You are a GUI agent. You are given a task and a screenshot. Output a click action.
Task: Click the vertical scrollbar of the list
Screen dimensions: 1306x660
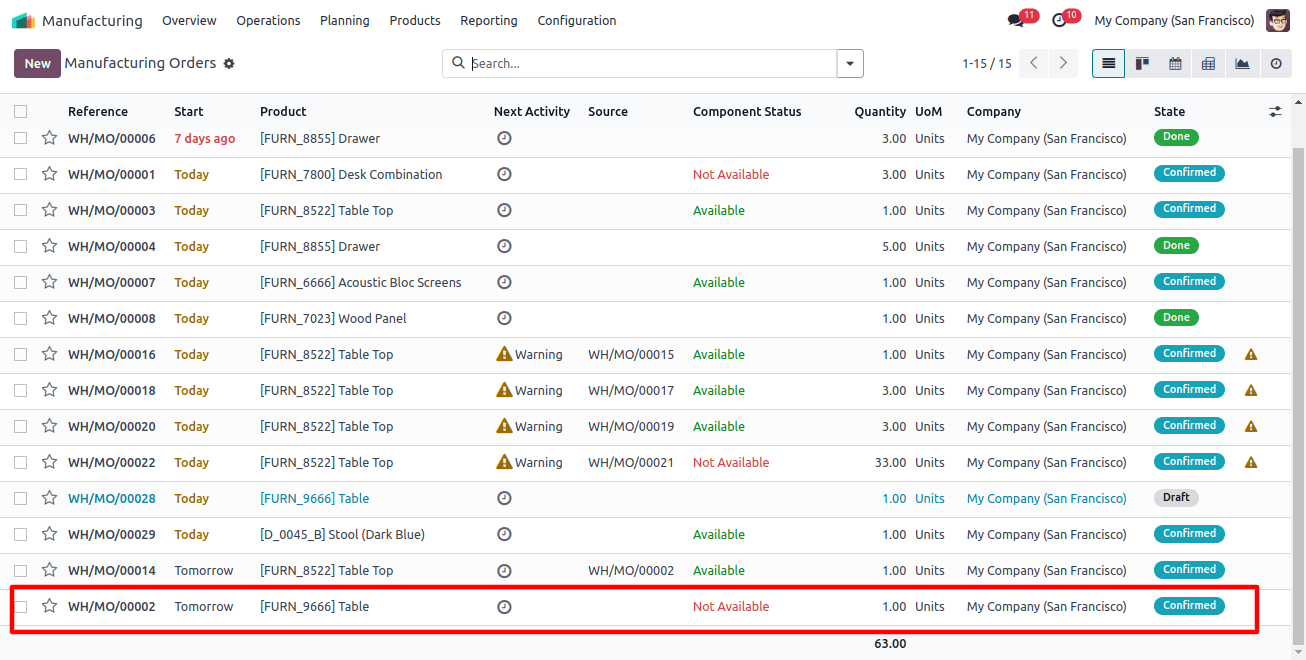coord(1299,395)
